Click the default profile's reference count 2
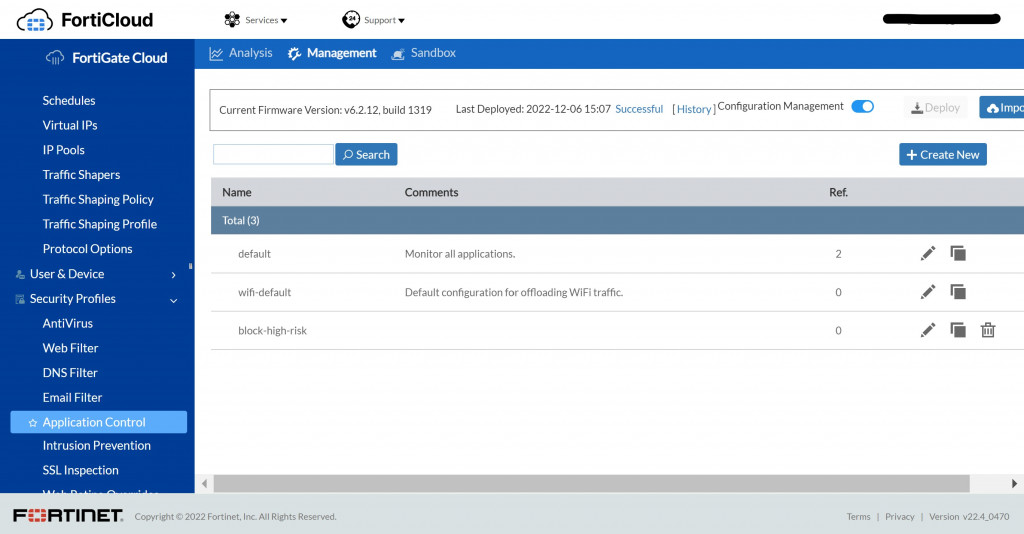1024x534 pixels. pos(839,254)
